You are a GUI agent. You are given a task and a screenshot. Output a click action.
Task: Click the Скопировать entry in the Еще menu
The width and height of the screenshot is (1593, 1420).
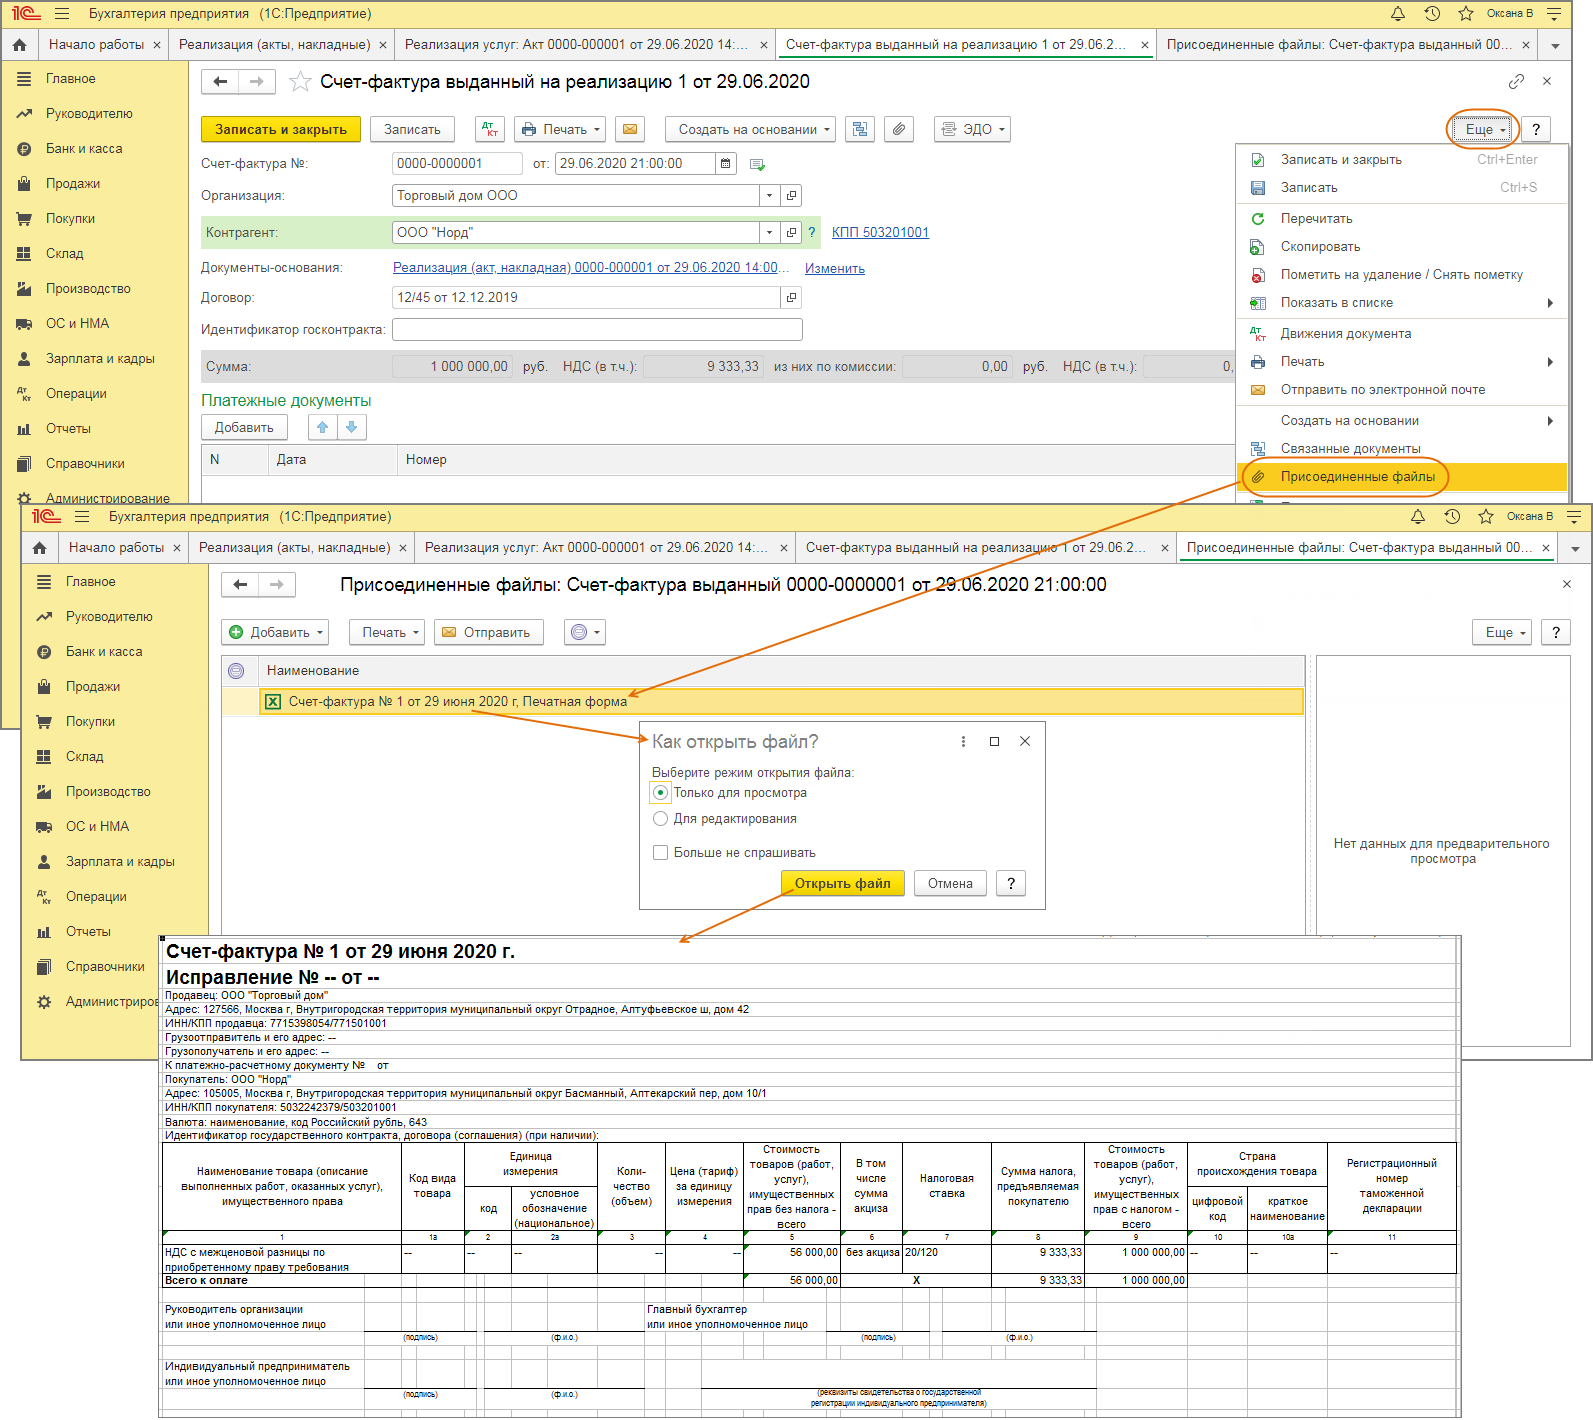(1402, 246)
